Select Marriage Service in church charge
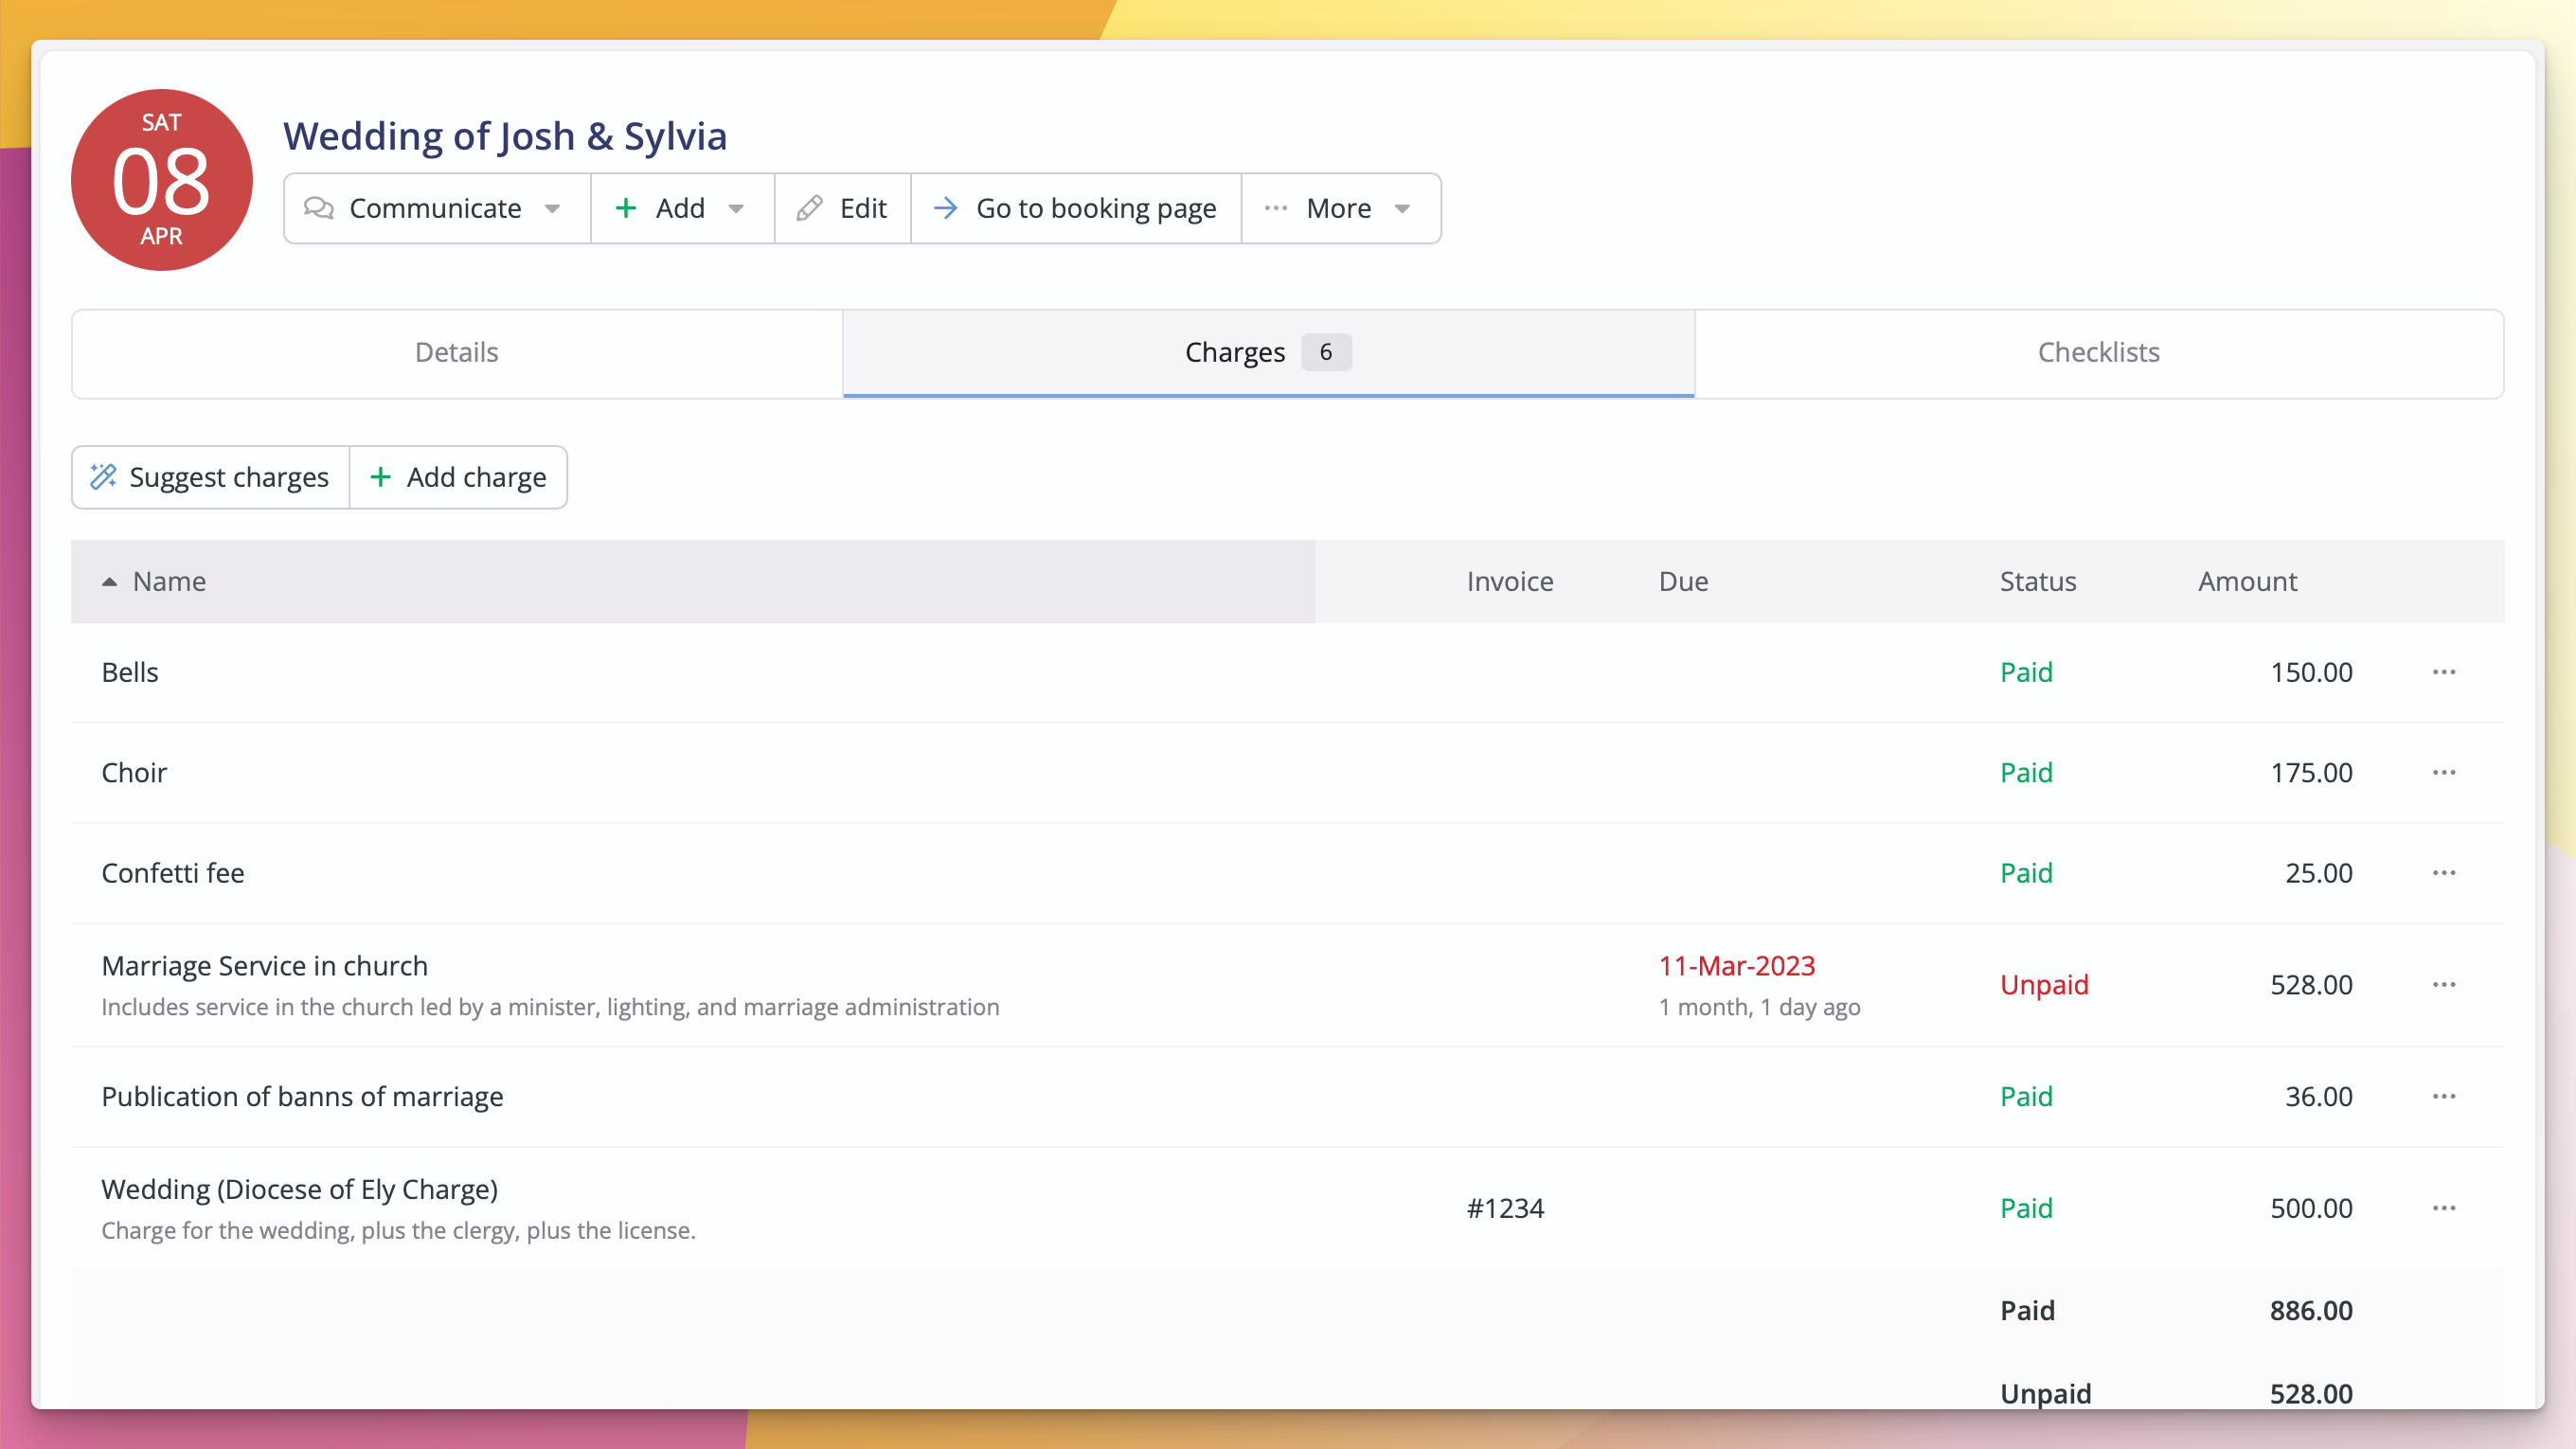 (x=265, y=966)
